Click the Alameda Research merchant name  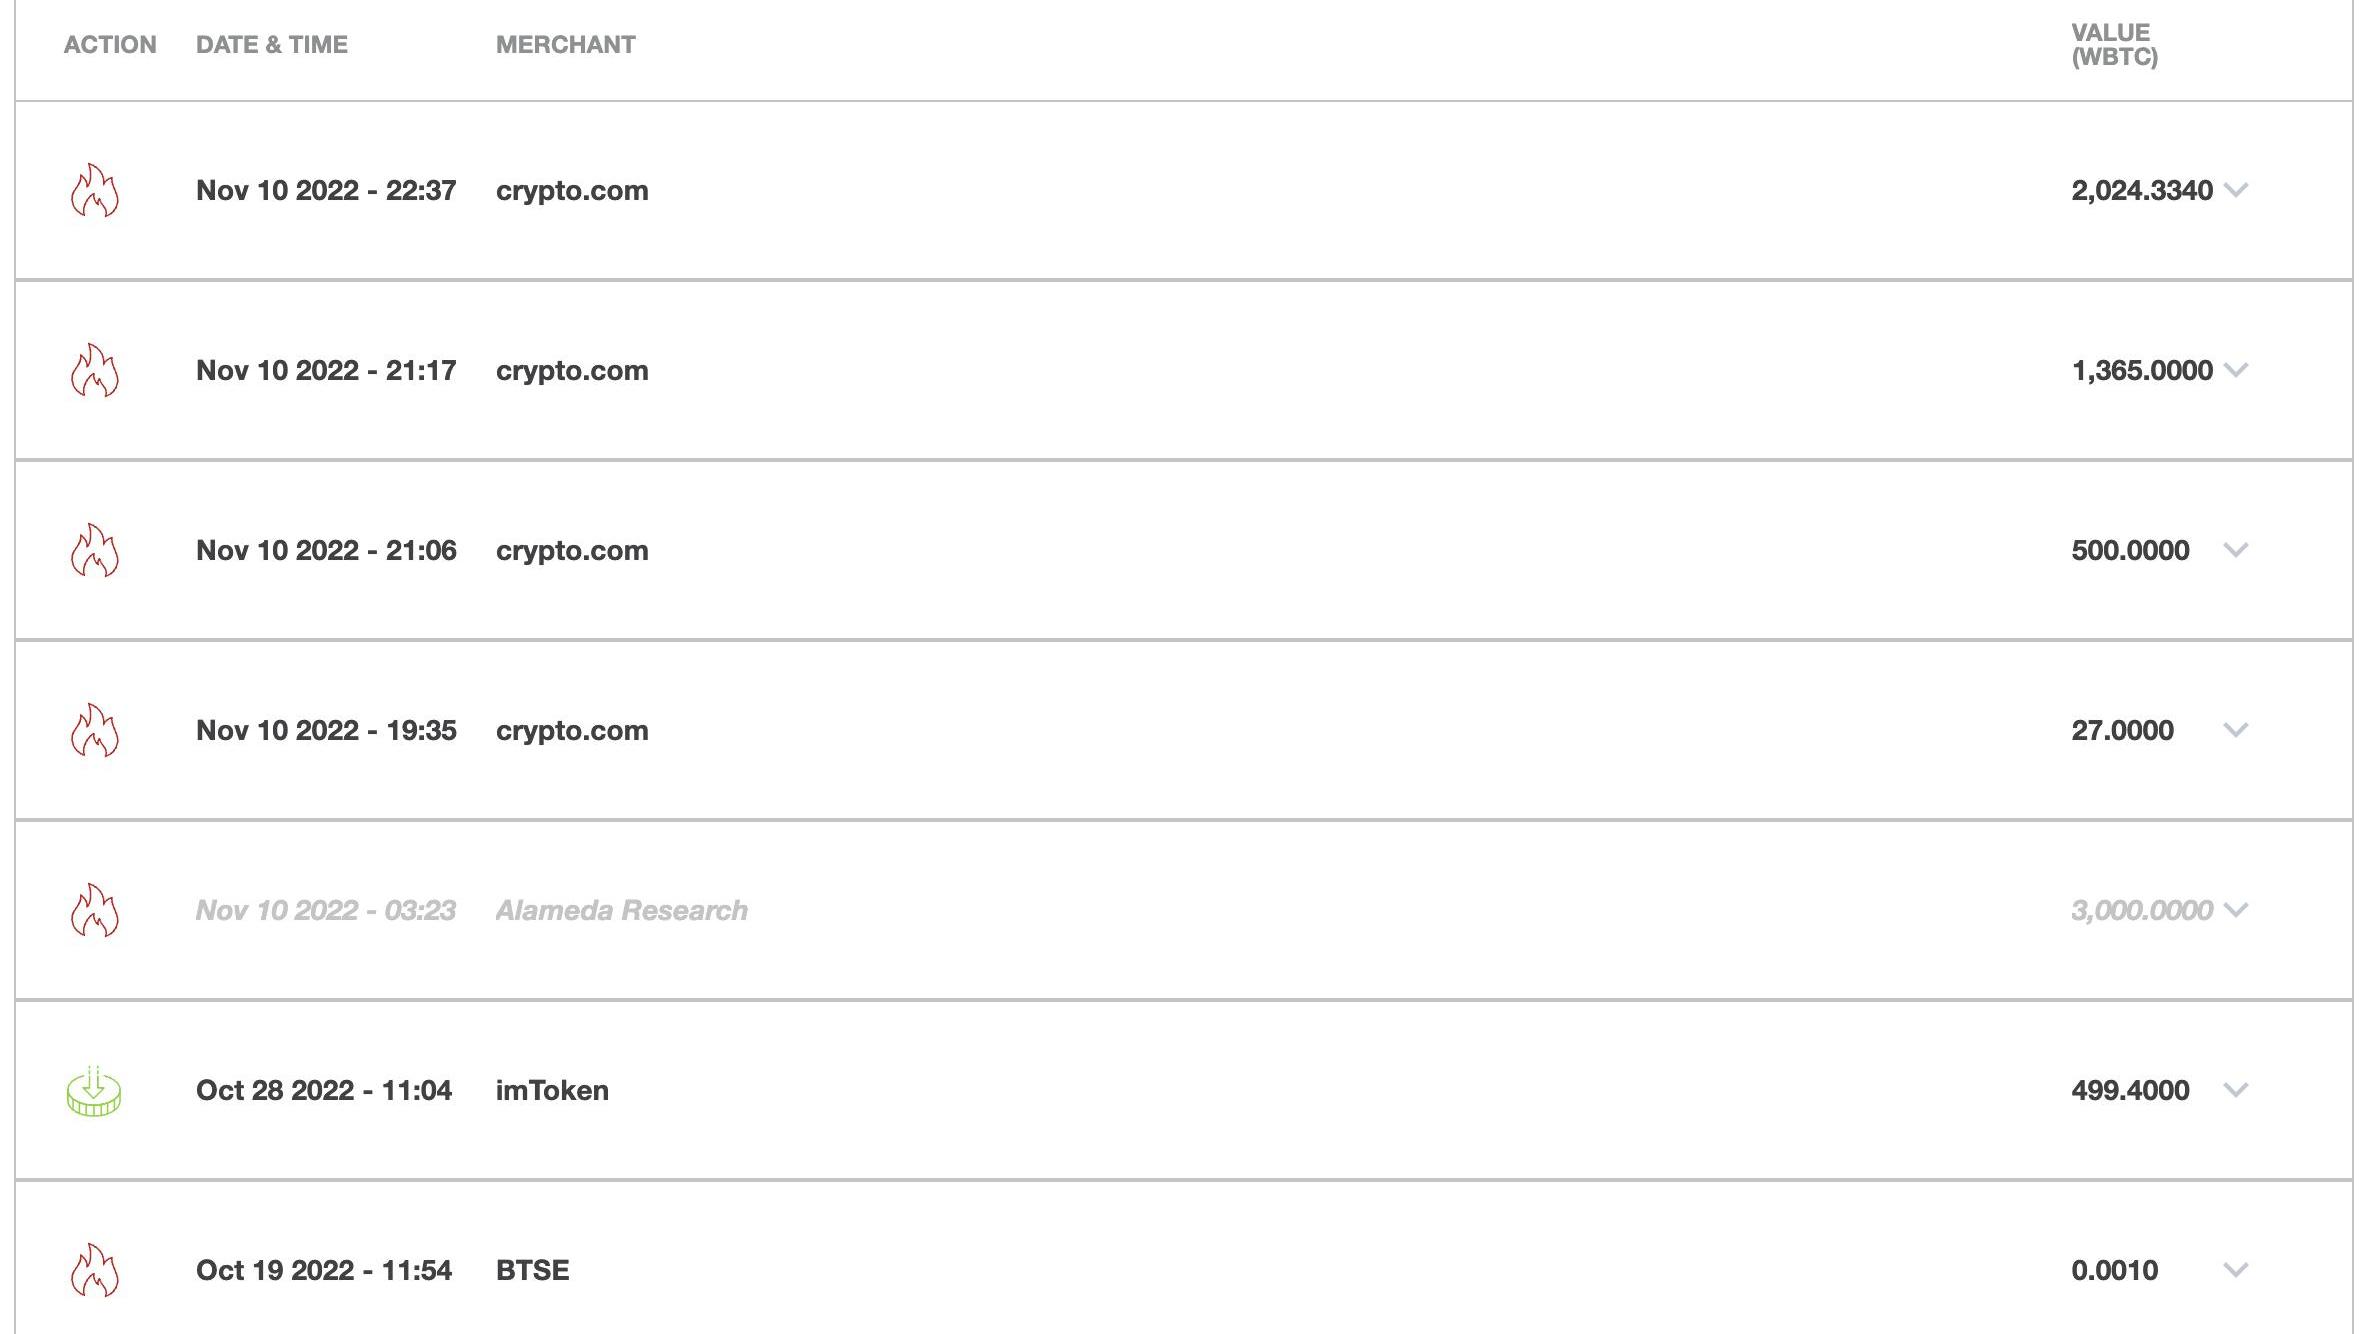point(622,910)
